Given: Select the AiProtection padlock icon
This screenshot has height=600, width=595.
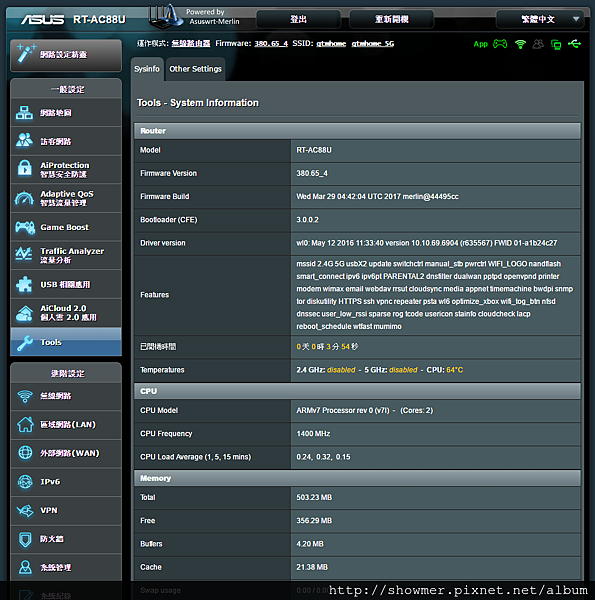Looking at the screenshot, I should click(x=24, y=168).
